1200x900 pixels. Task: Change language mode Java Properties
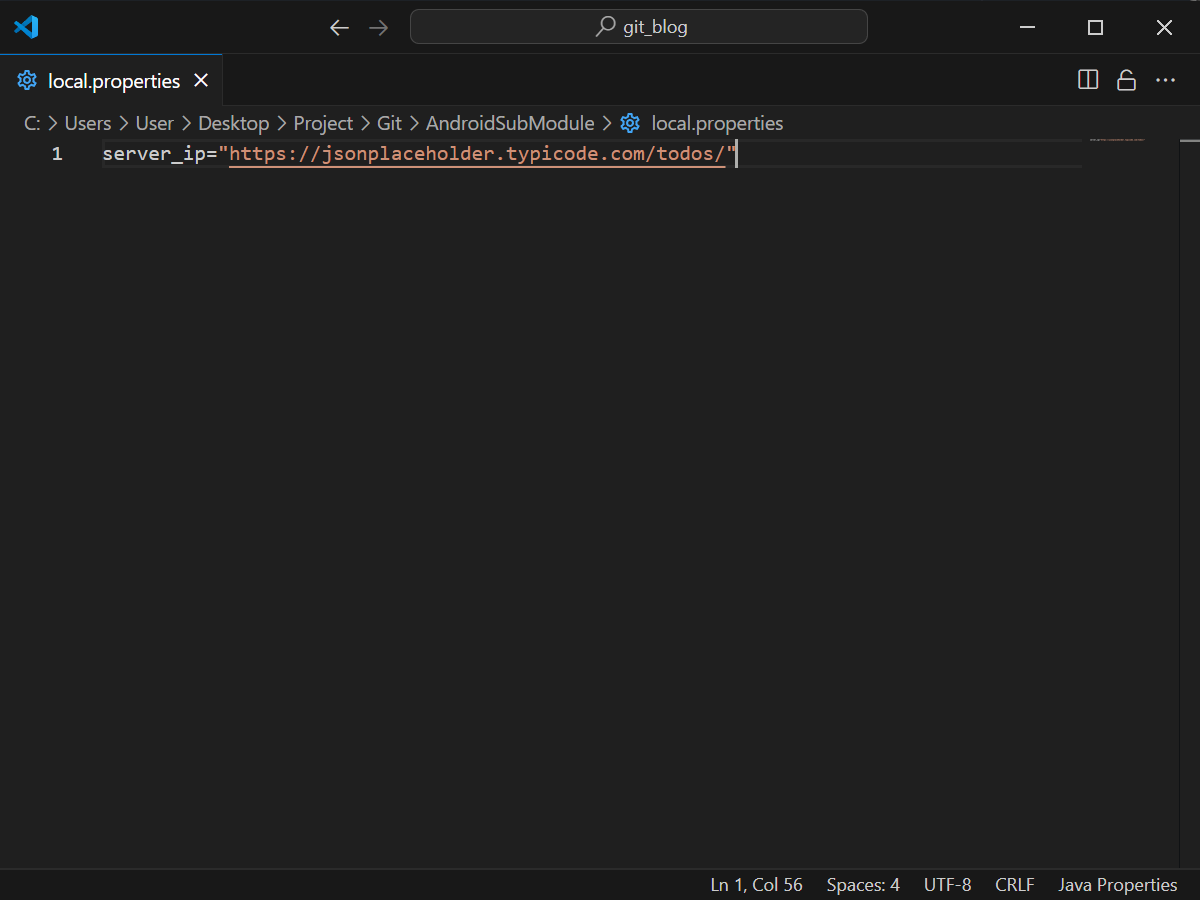(1117, 885)
